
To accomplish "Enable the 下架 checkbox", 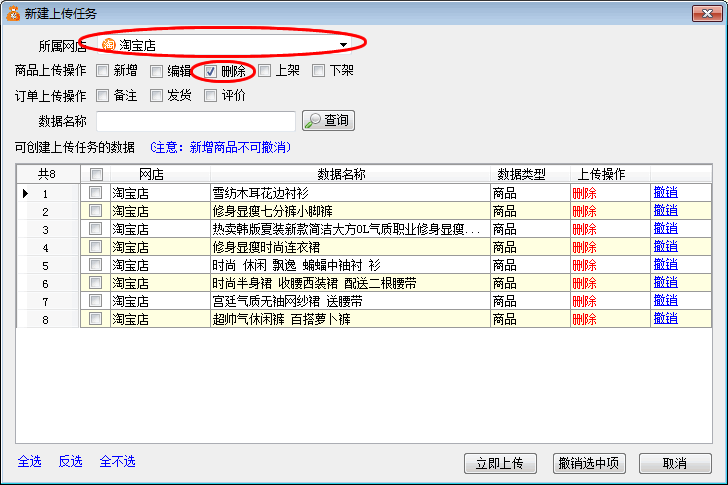I will point(318,71).
